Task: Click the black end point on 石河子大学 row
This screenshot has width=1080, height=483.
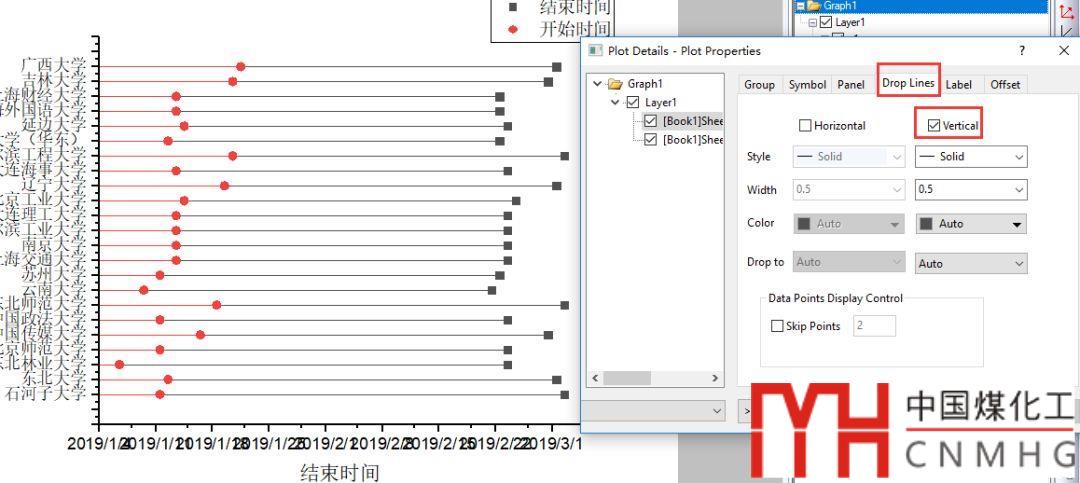Action: 565,395
